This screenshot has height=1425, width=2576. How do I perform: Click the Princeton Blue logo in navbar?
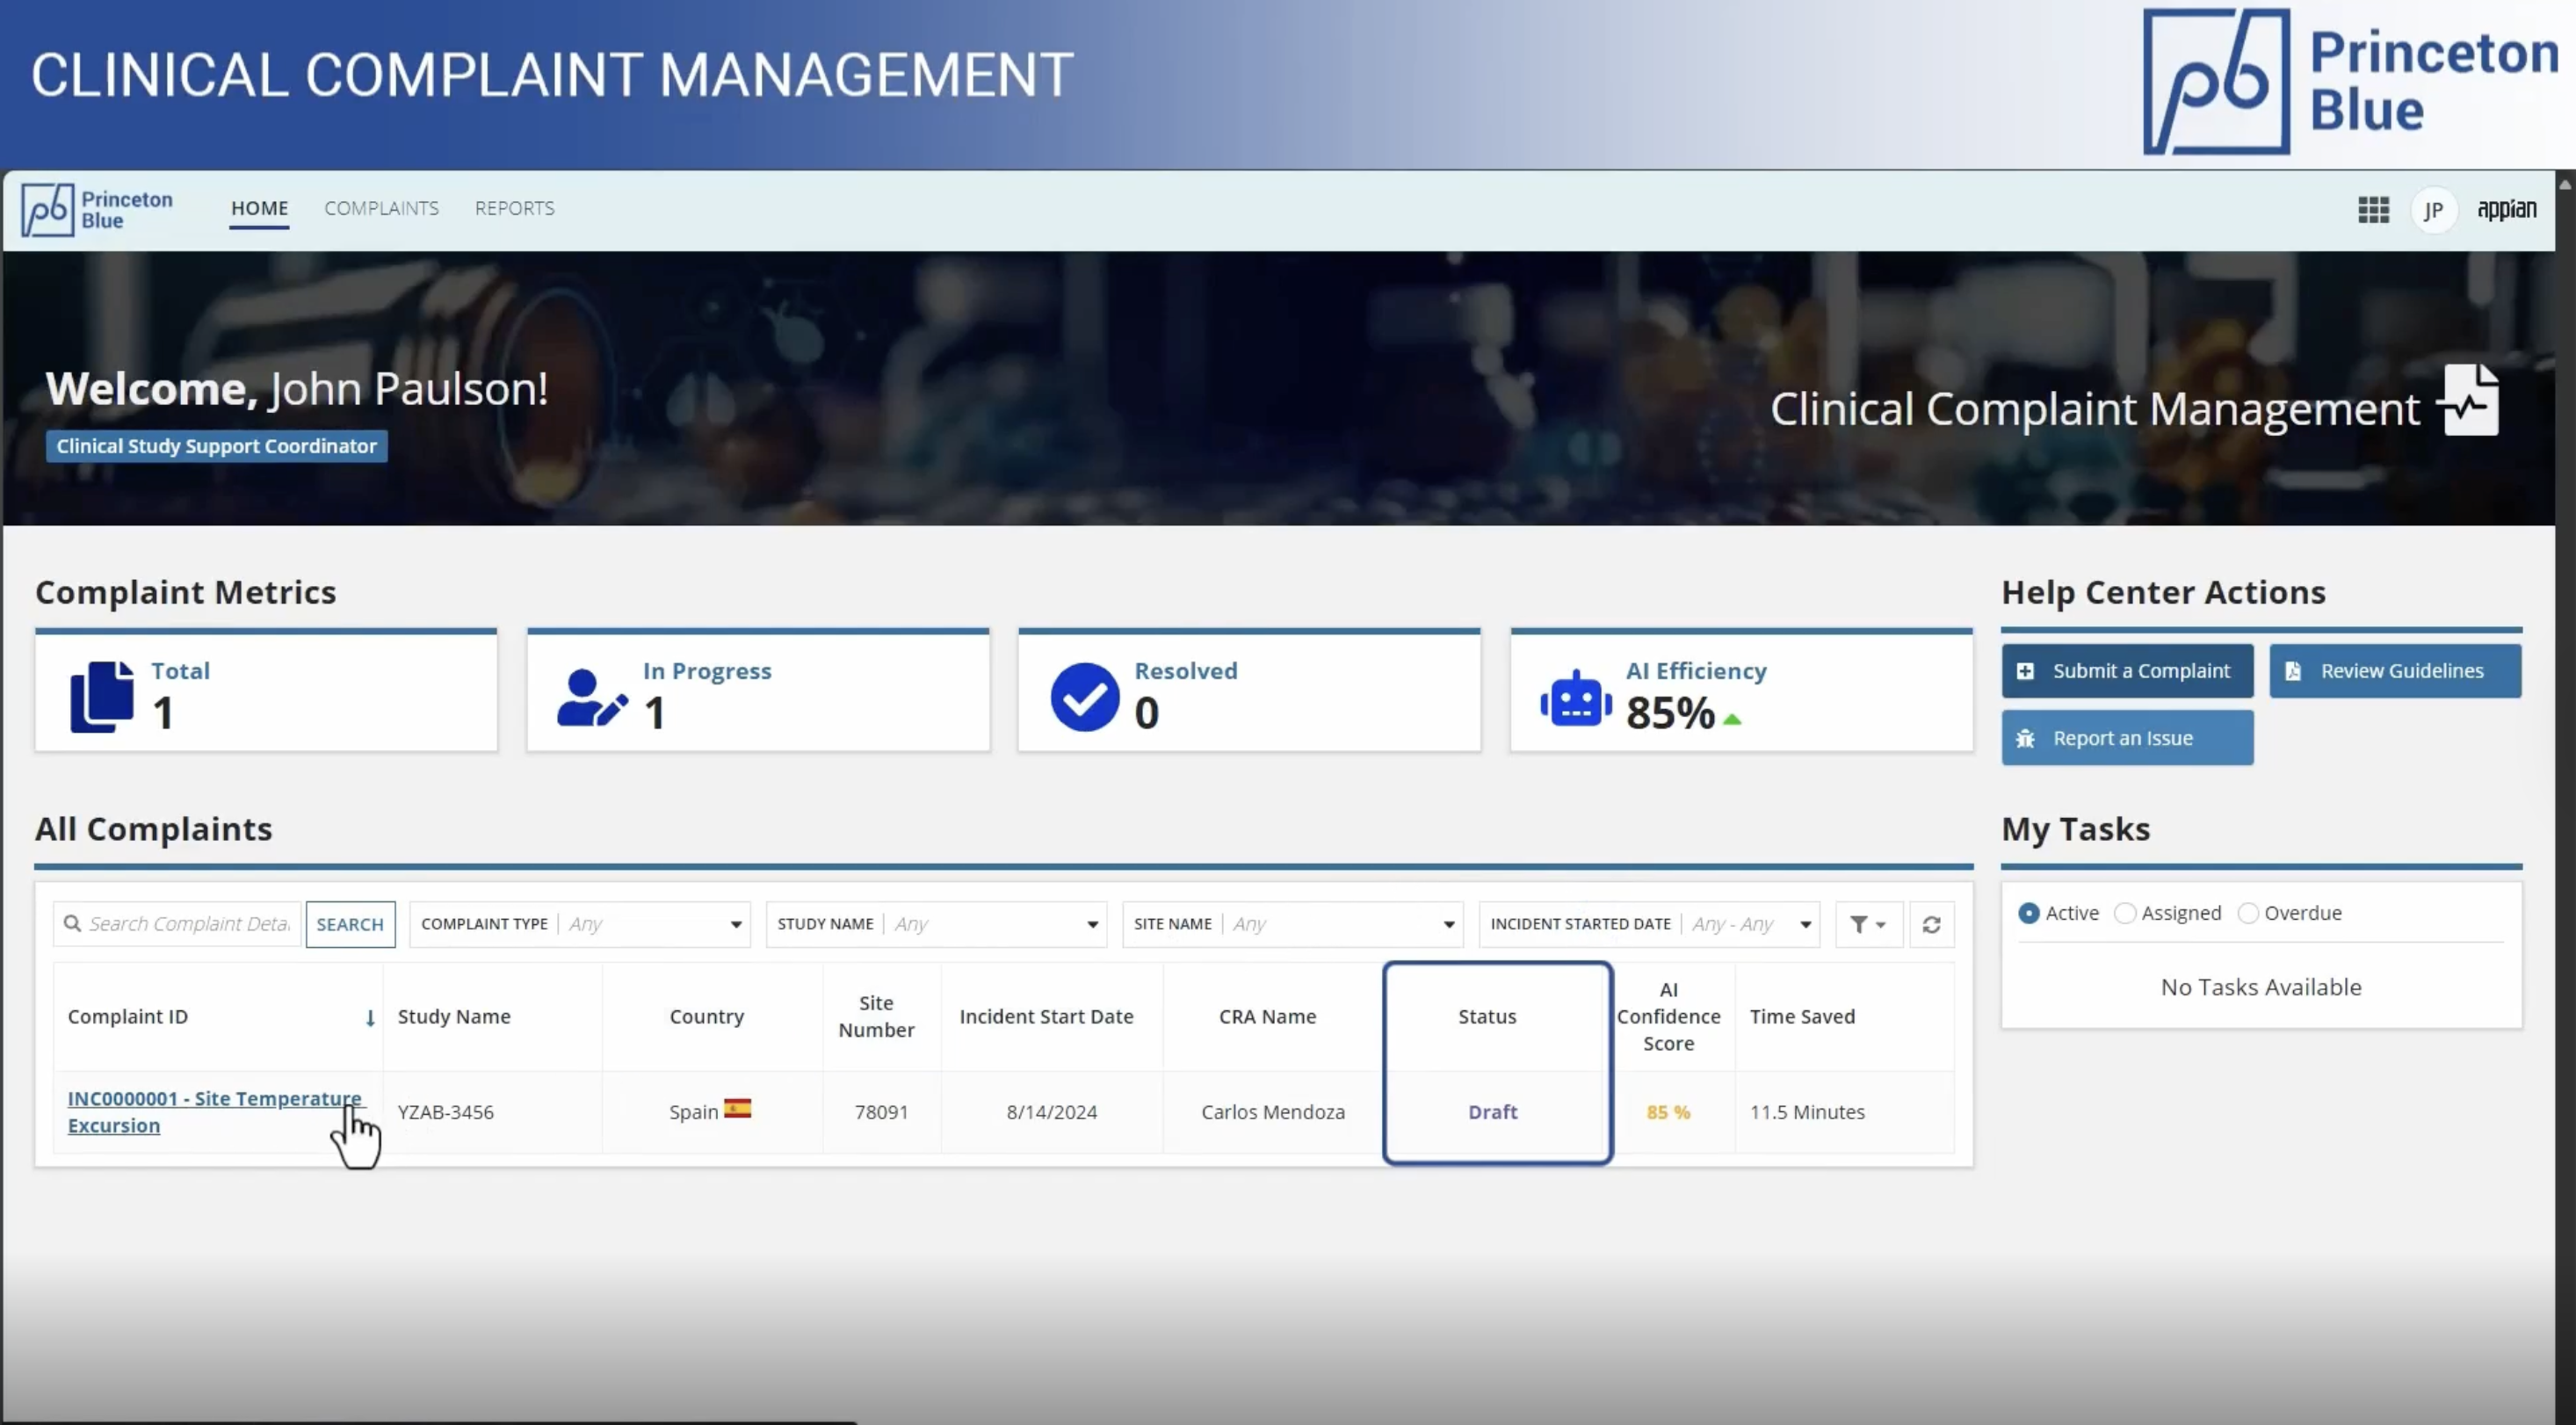tap(97, 210)
